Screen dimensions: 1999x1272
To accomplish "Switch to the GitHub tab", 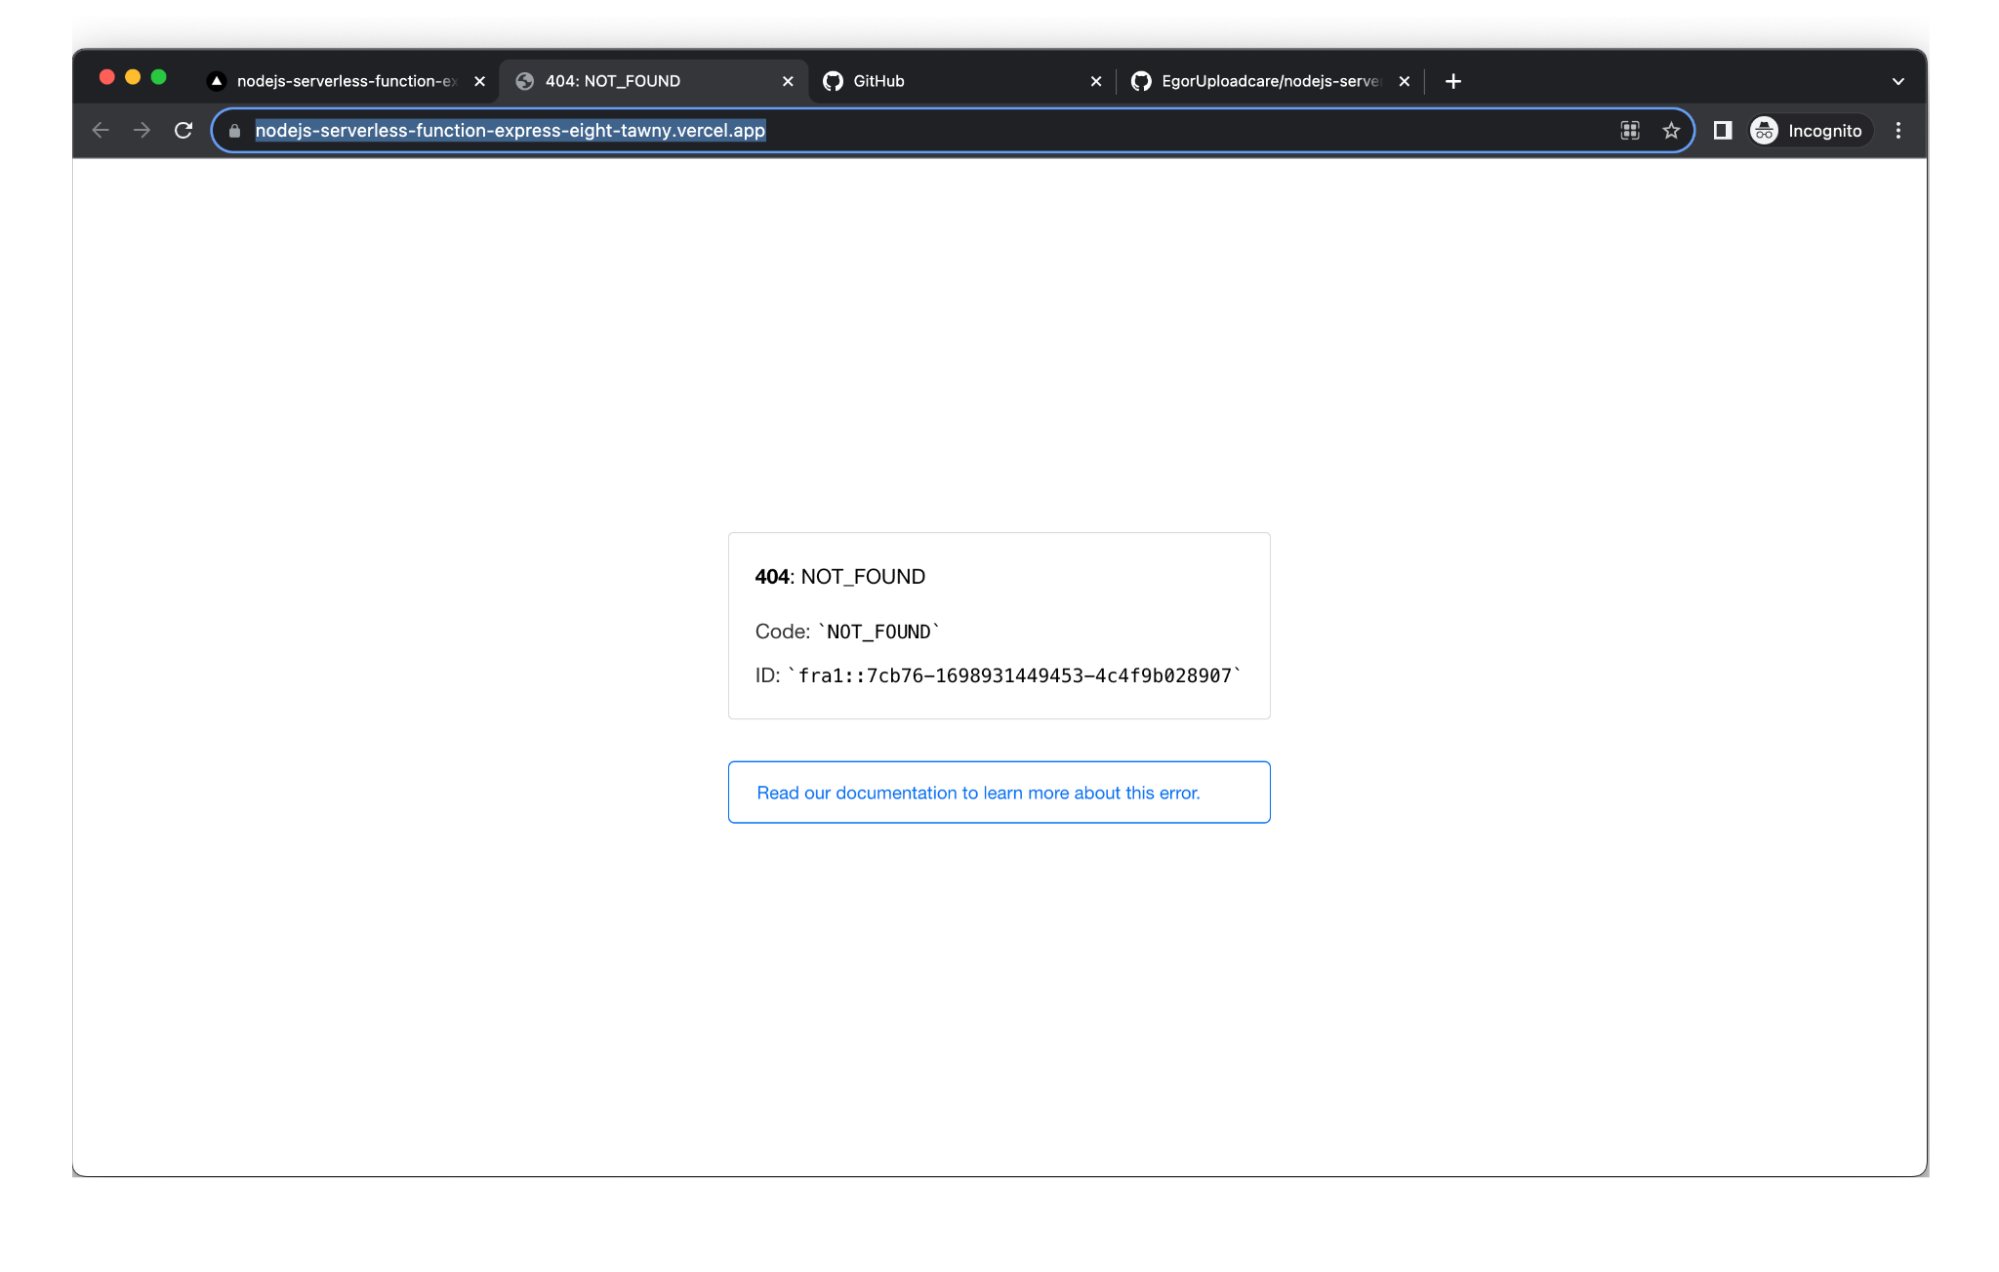I will pyautogui.click(x=878, y=81).
